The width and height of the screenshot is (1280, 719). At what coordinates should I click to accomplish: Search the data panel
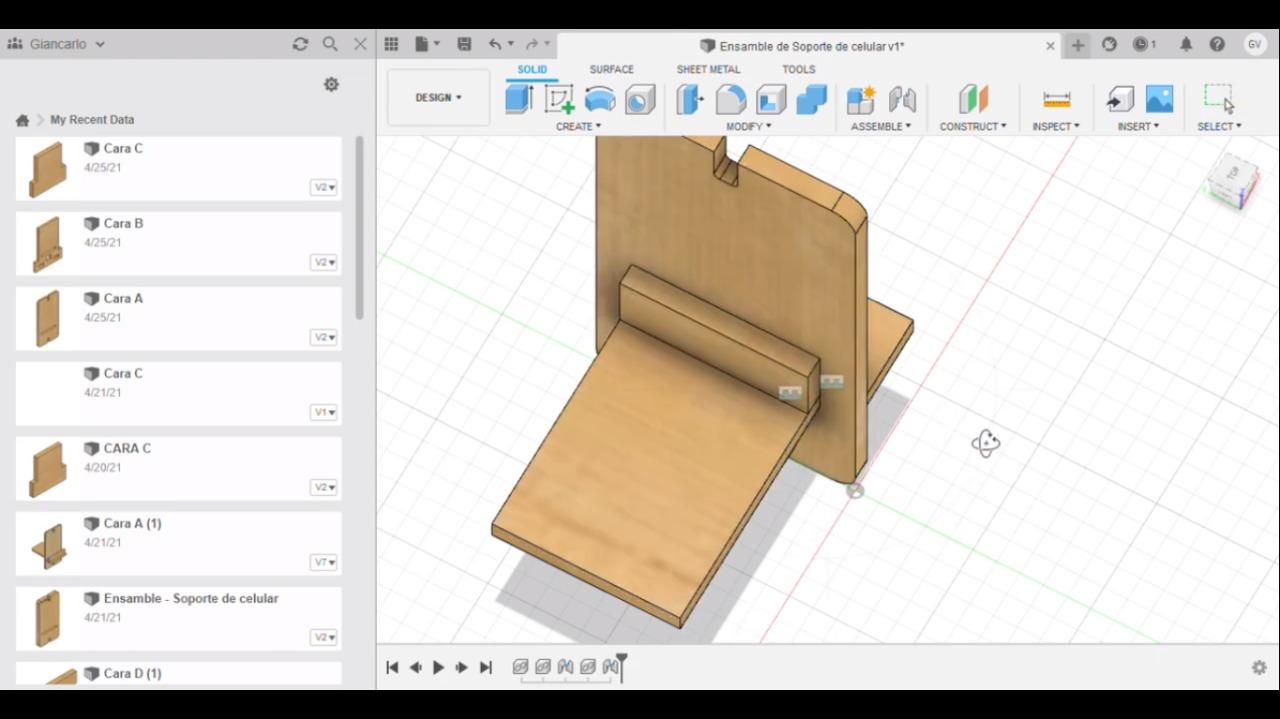(x=330, y=44)
